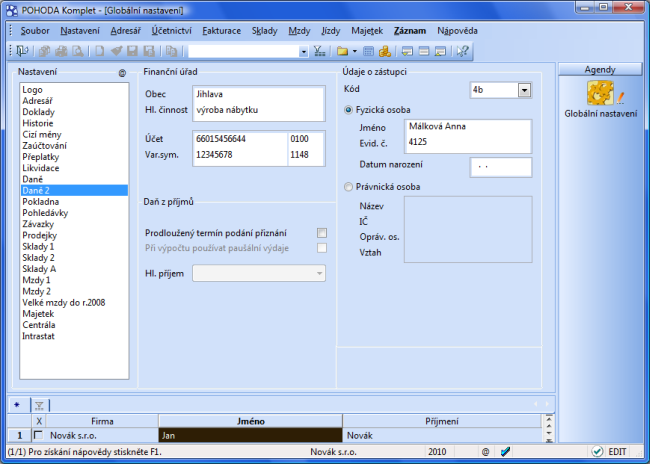Select Velké mzdy do r.2008 in list
This screenshot has width=650, height=464.
[74, 302]
